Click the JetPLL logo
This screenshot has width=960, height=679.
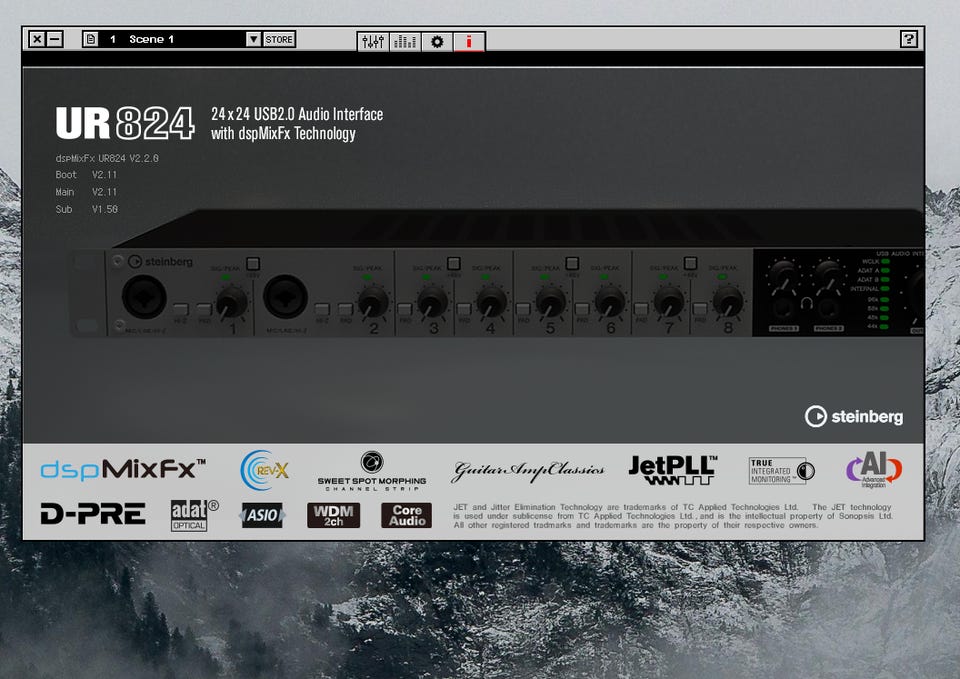[673, 470]
